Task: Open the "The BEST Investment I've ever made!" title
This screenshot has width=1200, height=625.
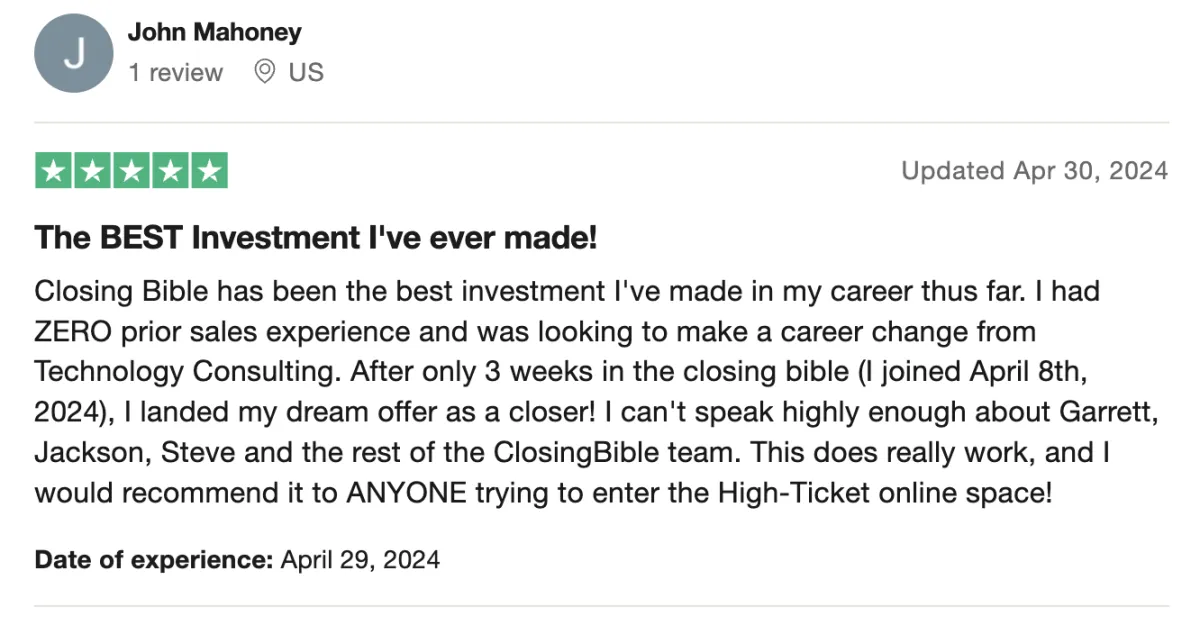Action: tap(316, 238)
